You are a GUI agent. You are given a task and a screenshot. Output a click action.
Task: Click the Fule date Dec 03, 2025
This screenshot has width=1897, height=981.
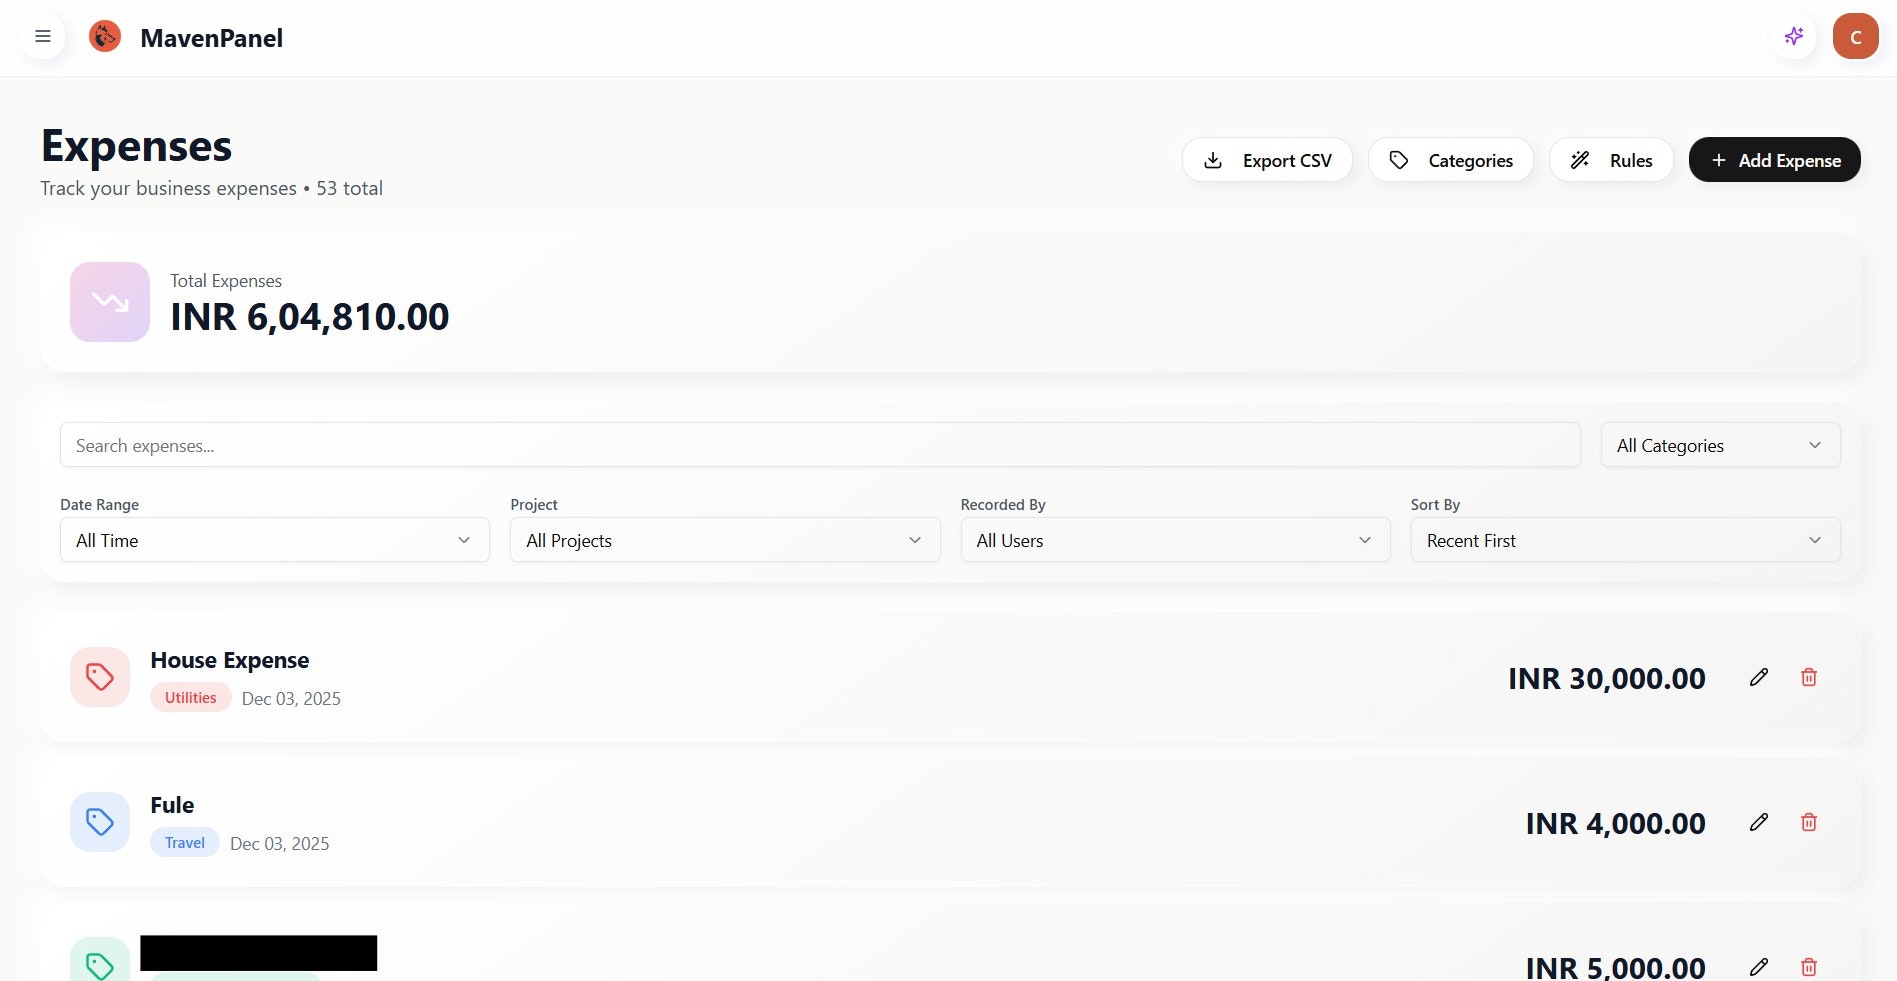pos(280,844)
